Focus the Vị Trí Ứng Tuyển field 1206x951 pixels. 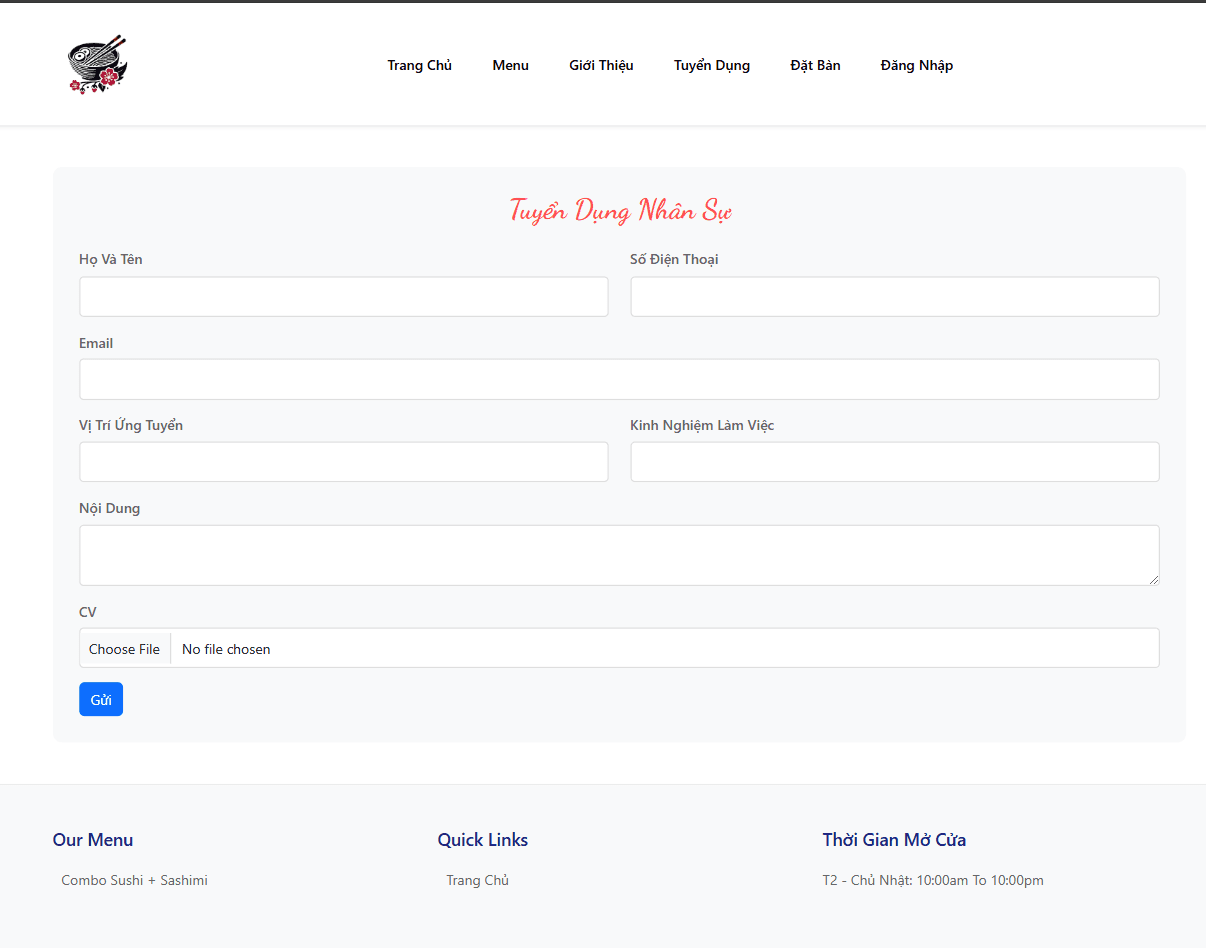pos(344,462)
